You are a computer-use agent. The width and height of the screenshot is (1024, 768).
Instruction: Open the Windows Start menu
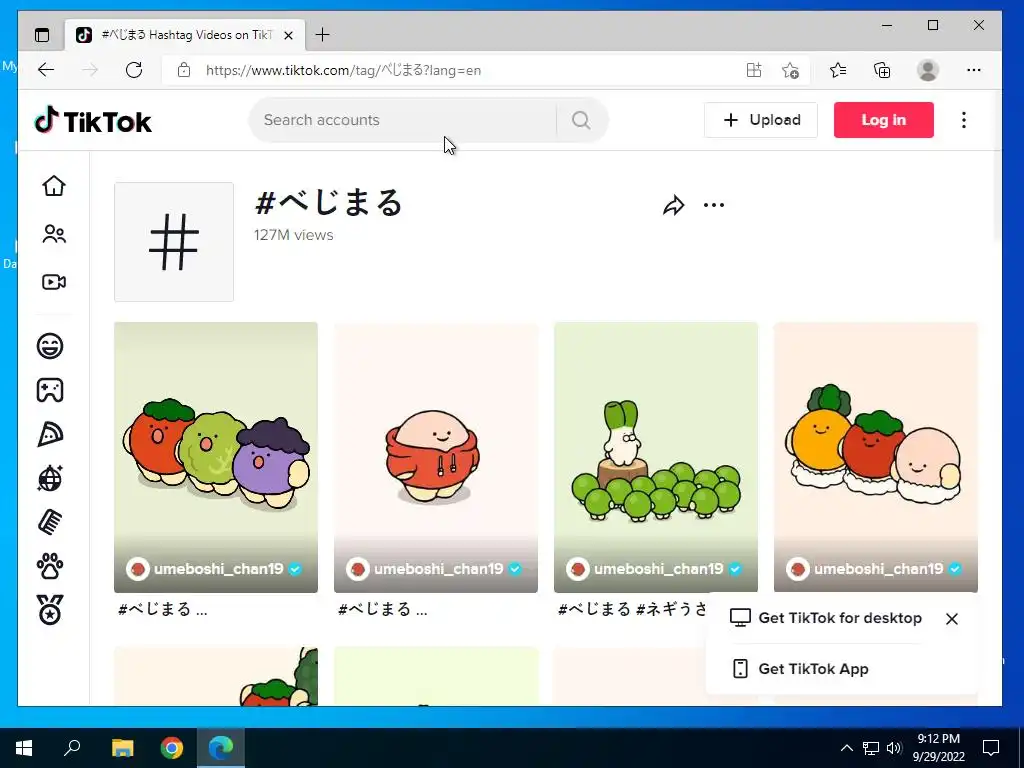24,748
